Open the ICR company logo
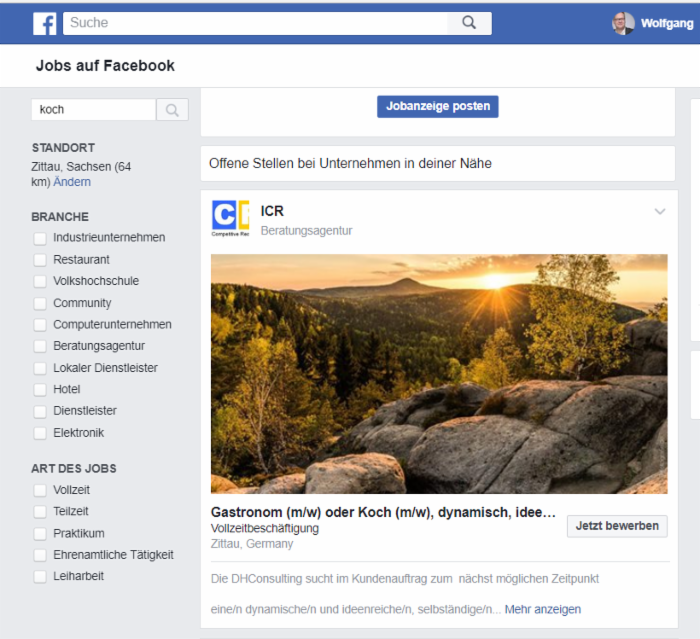The height and width of the screenshot is (639, 700). coord(230,219)
